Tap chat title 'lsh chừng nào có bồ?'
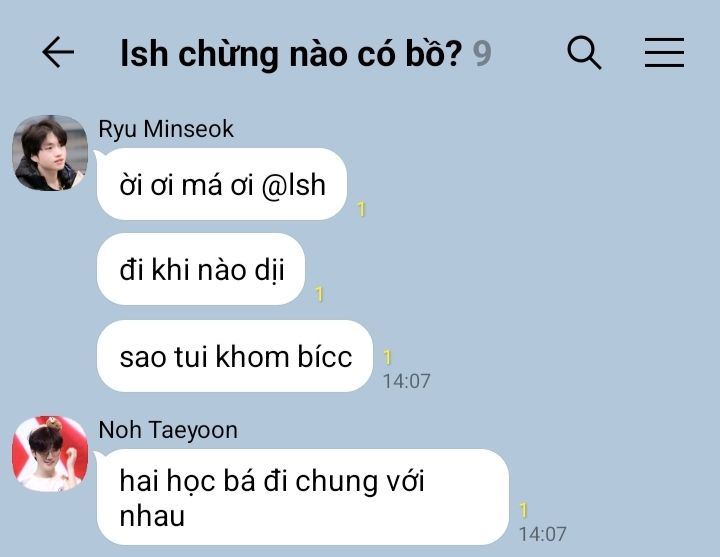Image resolution: width=720 pixels, height=557 pixels. [291, 54]
